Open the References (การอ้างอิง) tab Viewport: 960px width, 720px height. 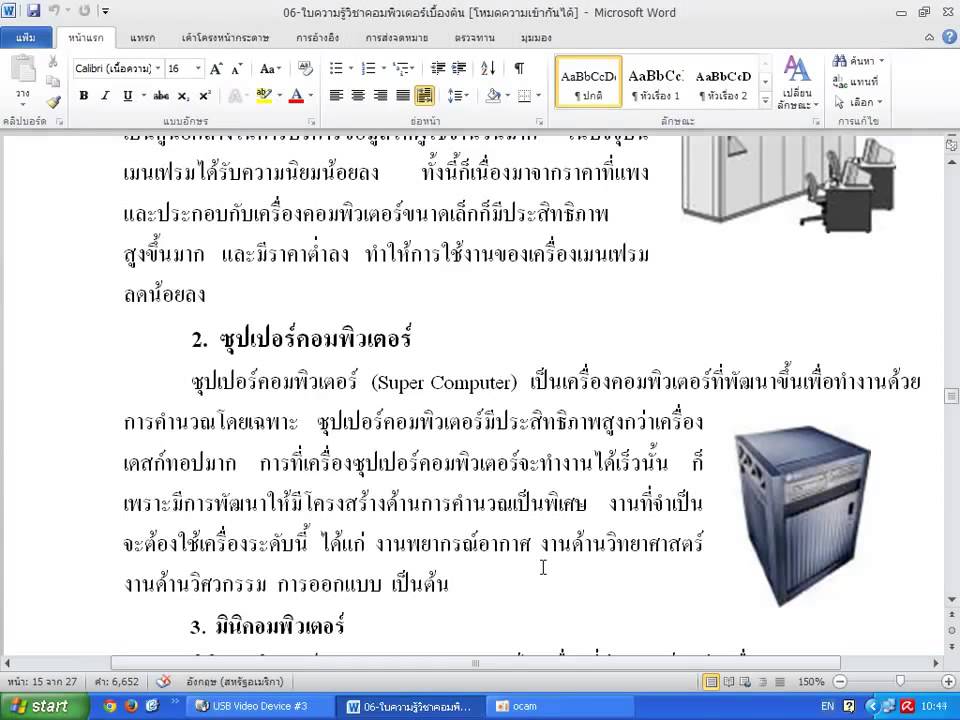click(x=317, y=37)
